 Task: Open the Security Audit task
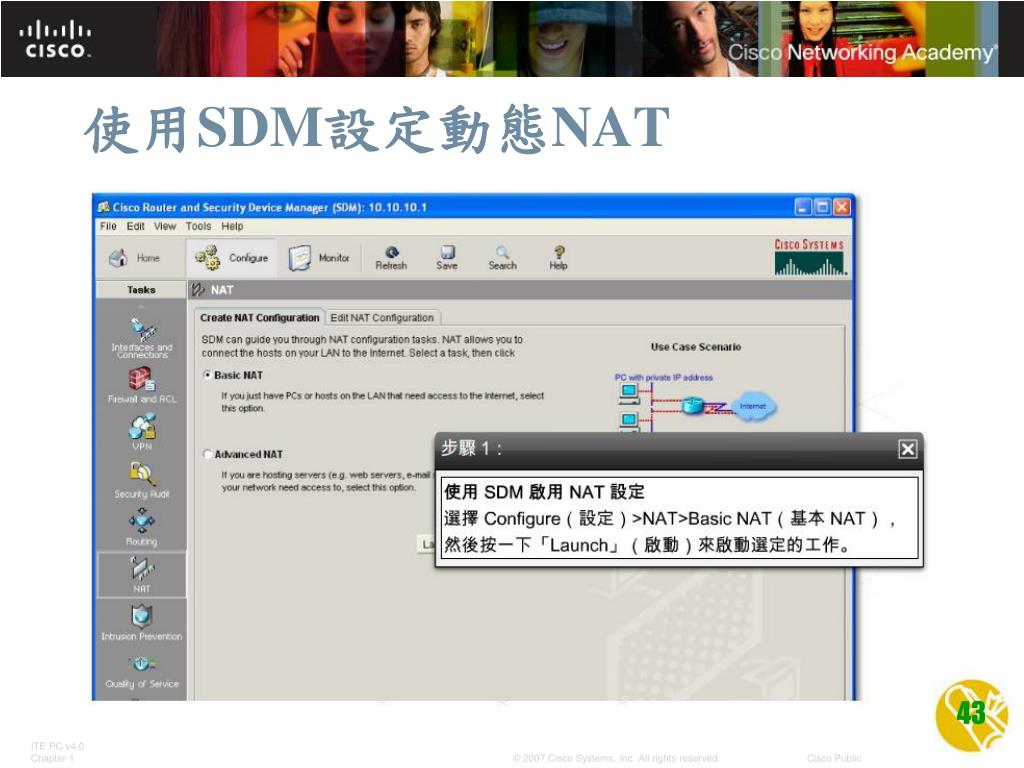point(142,481)
